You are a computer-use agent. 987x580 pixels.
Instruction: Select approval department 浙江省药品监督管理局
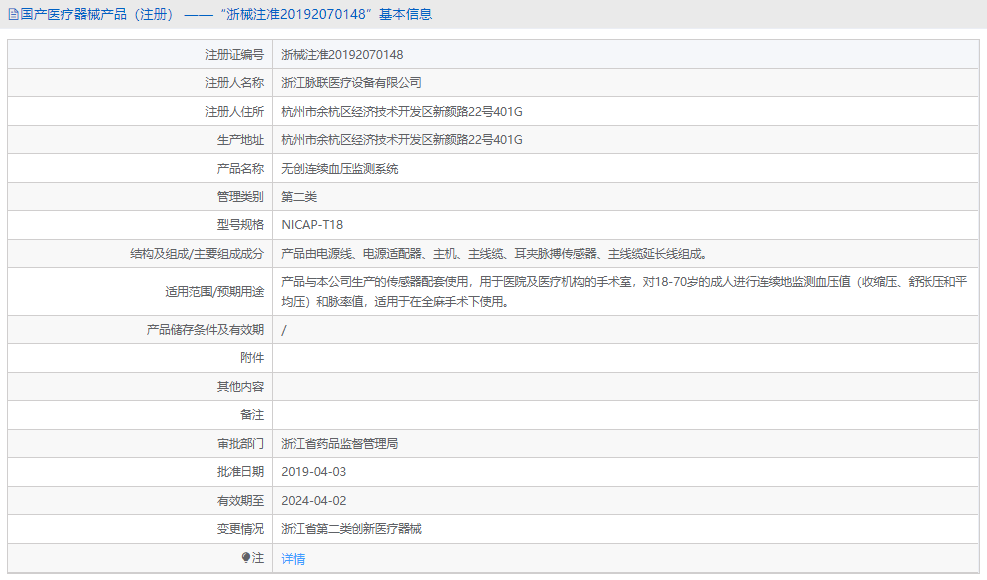(x=339, y=444)
